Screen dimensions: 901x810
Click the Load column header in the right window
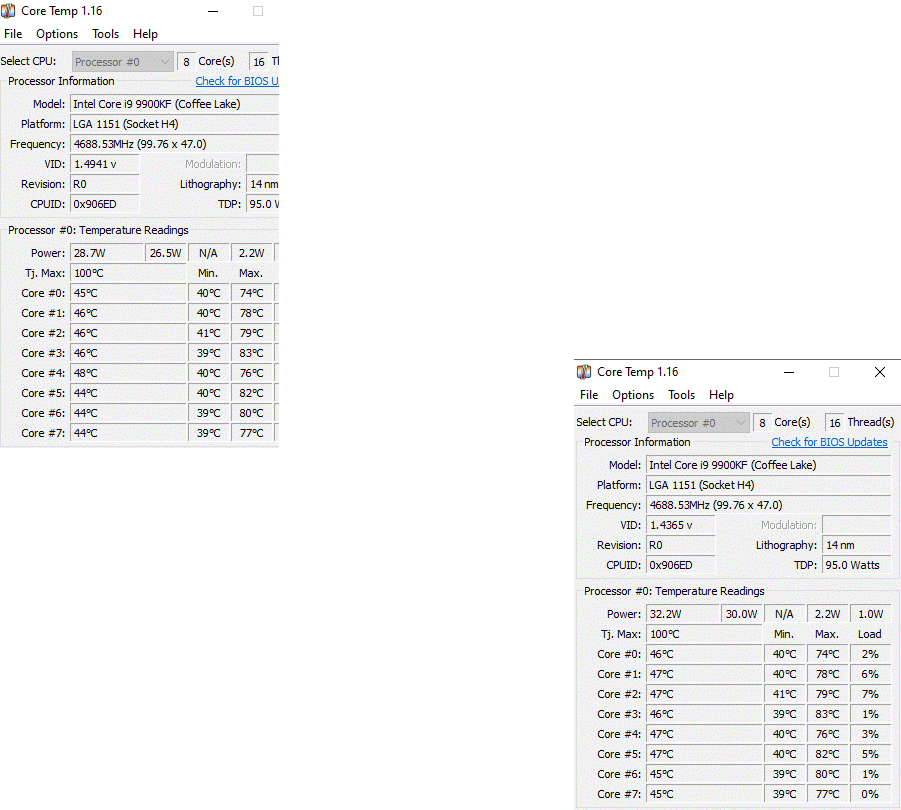pos(869,634)
